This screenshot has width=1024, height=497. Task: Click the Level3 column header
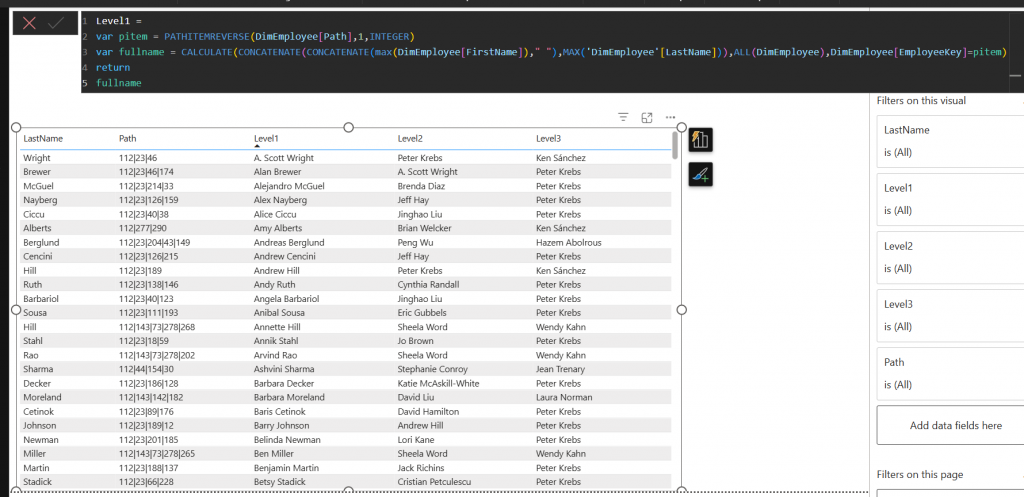point(548,138)
